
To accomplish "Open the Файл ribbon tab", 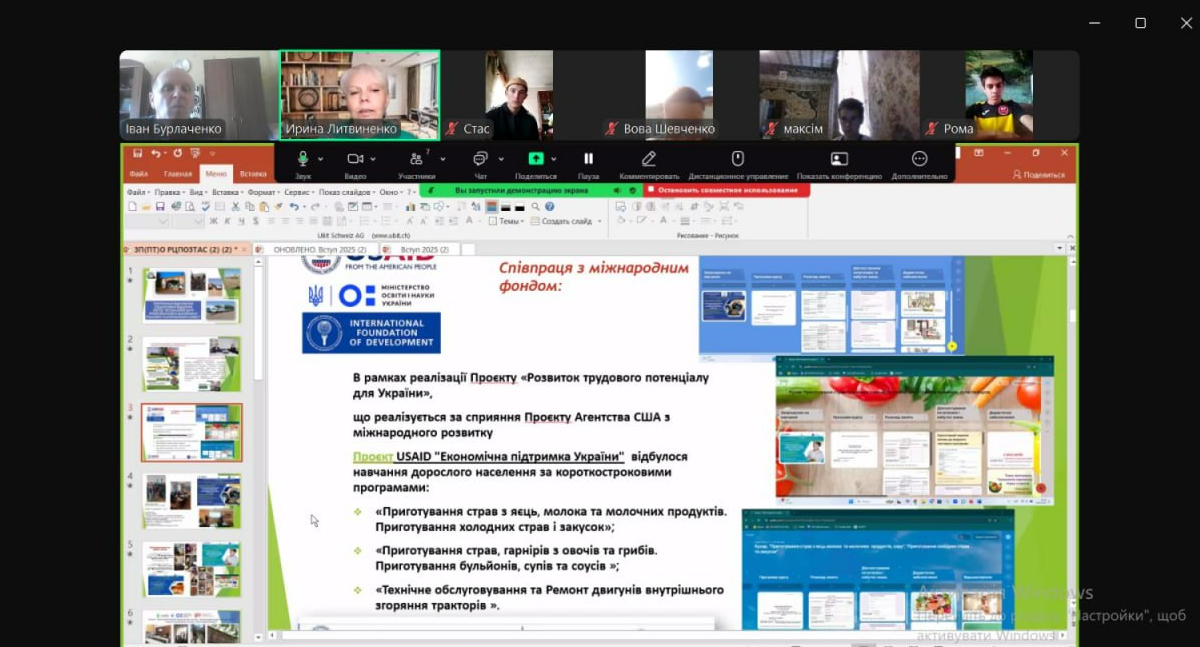I will tap(139, 174).
